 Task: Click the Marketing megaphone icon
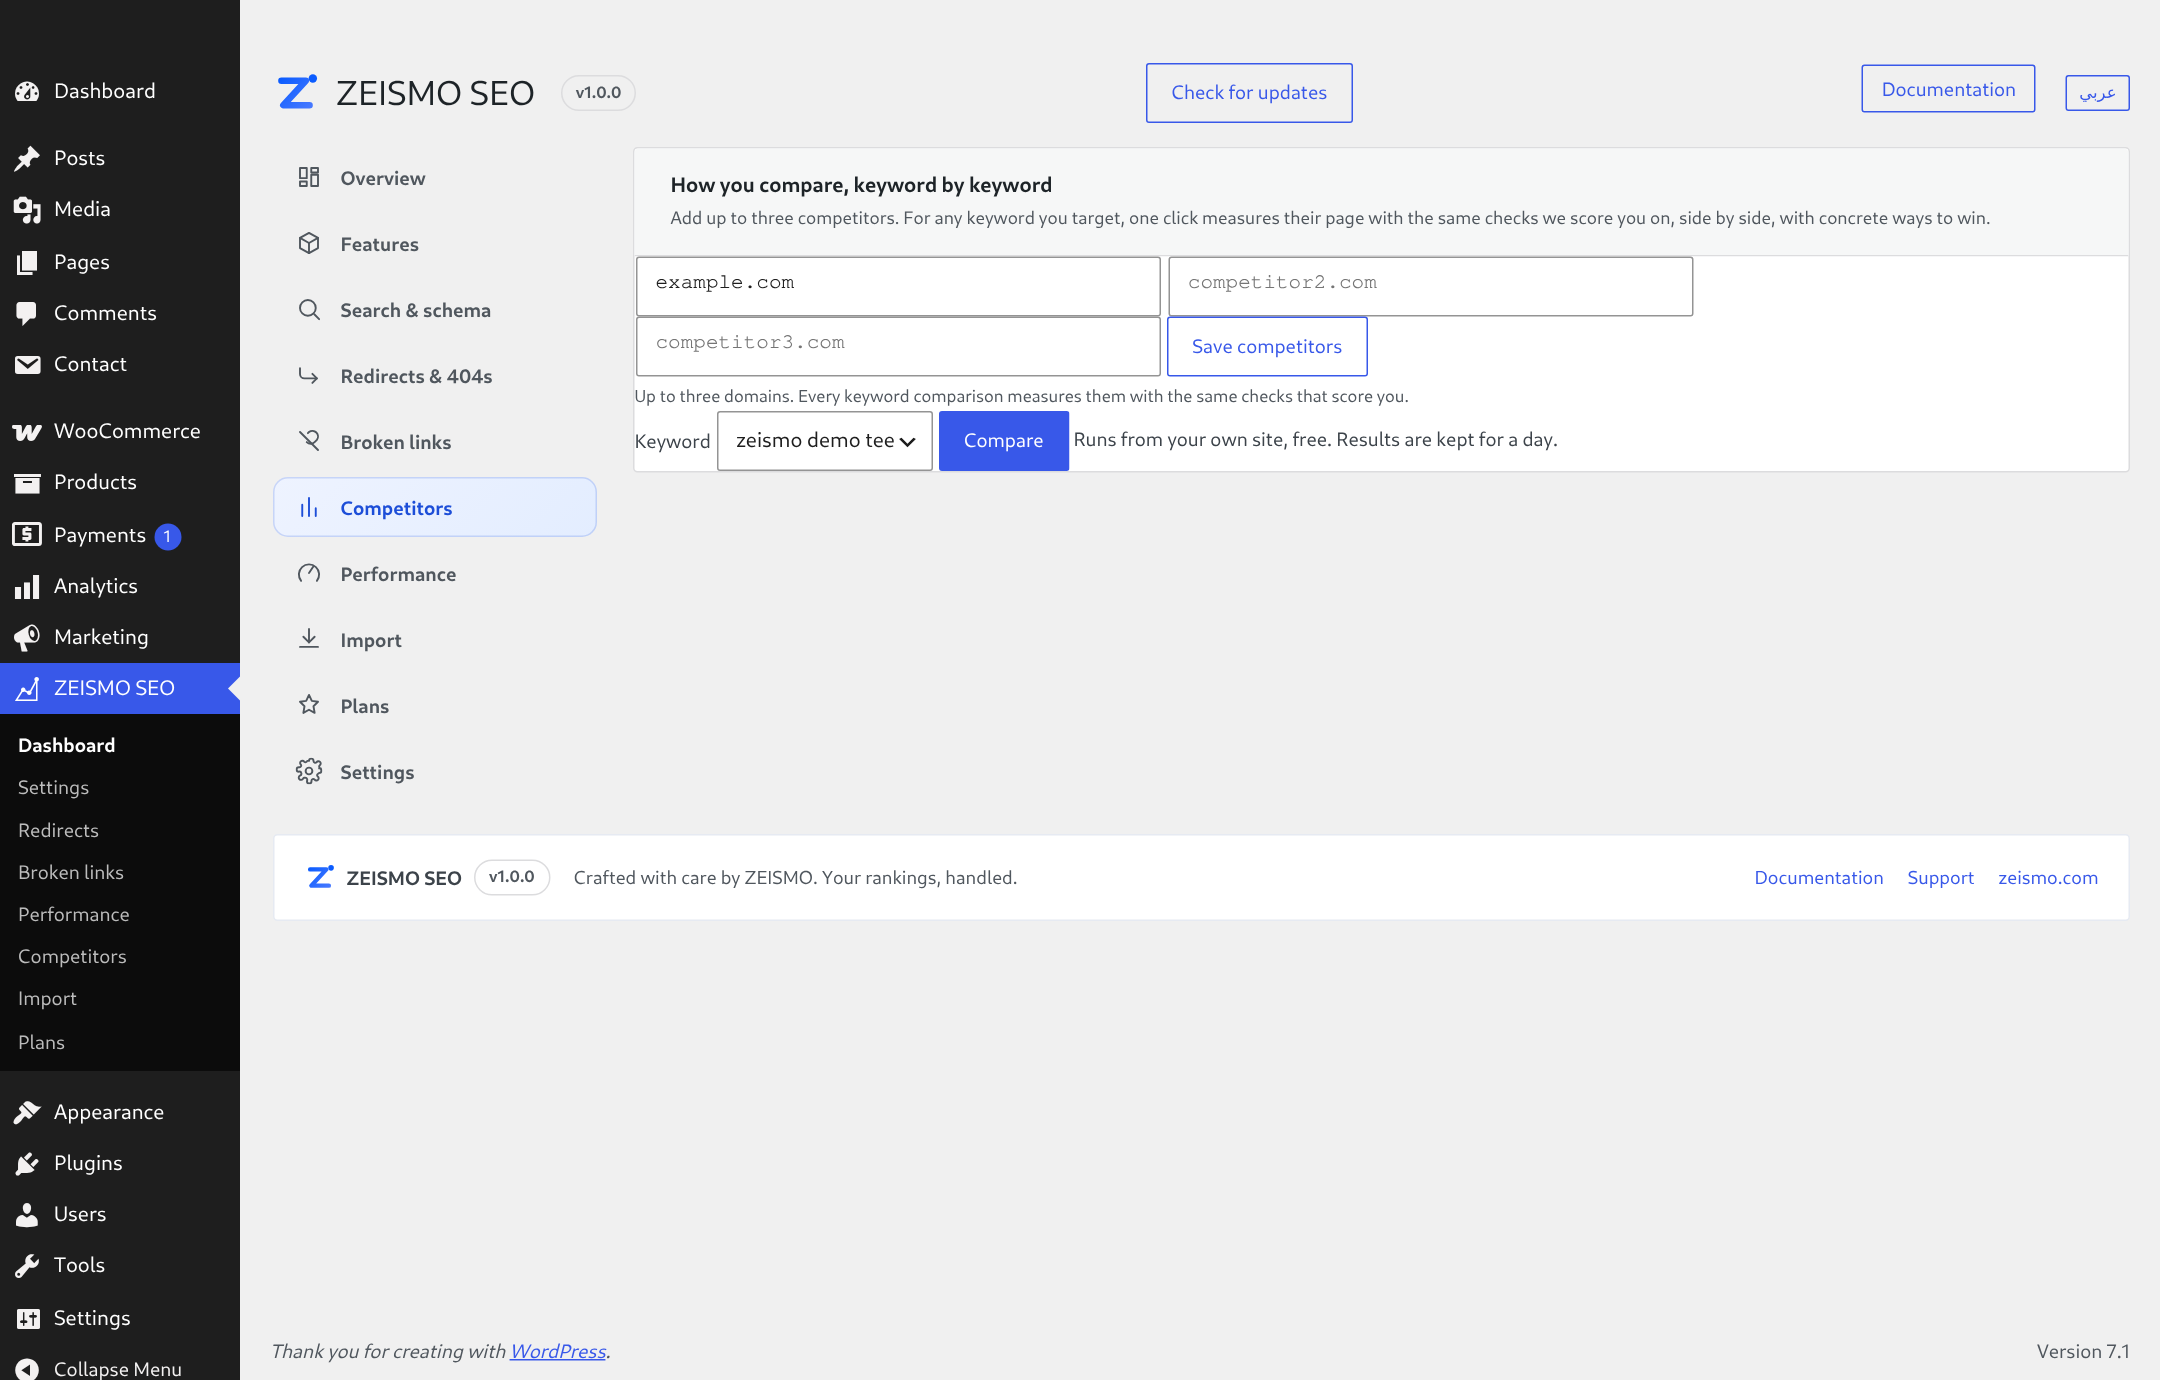point(27,637)
